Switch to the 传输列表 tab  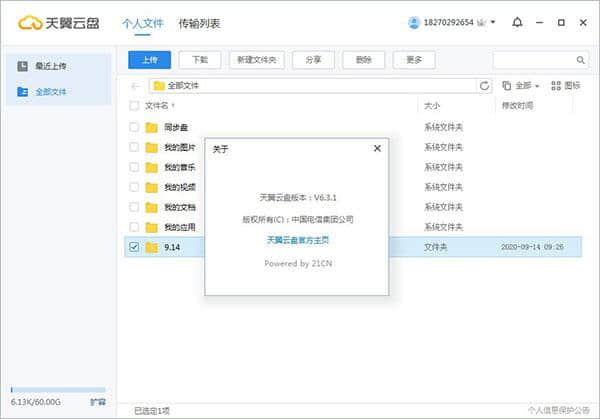(199, 22)
